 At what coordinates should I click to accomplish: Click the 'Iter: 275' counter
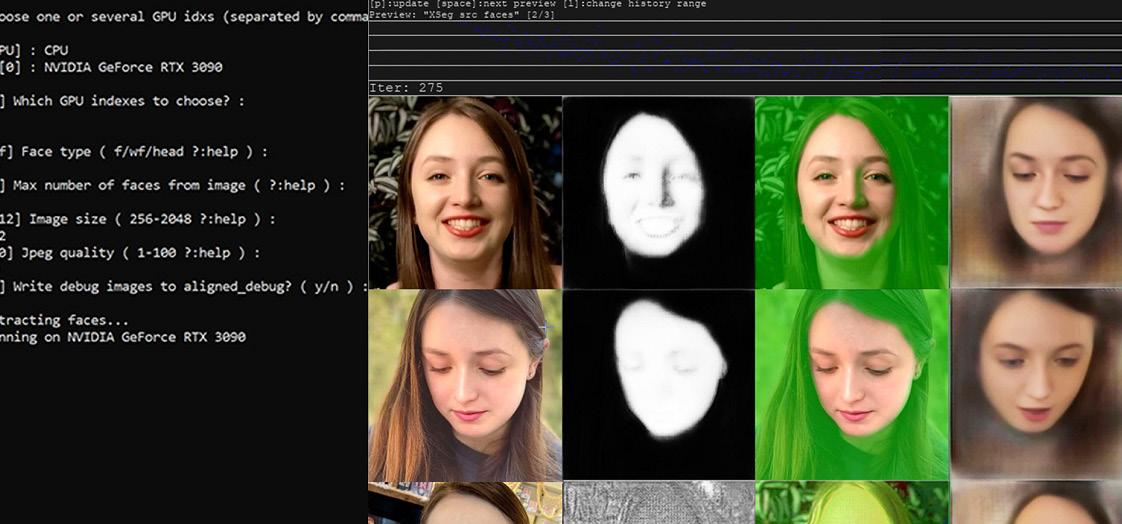(x=406, y=88)
